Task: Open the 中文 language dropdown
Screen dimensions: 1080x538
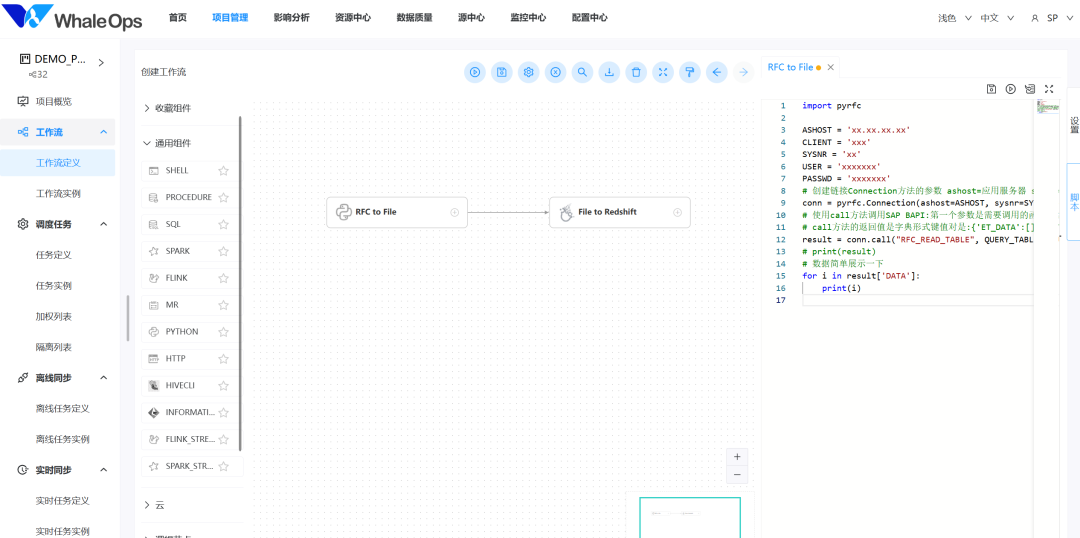Action: (x=997, y=19)
